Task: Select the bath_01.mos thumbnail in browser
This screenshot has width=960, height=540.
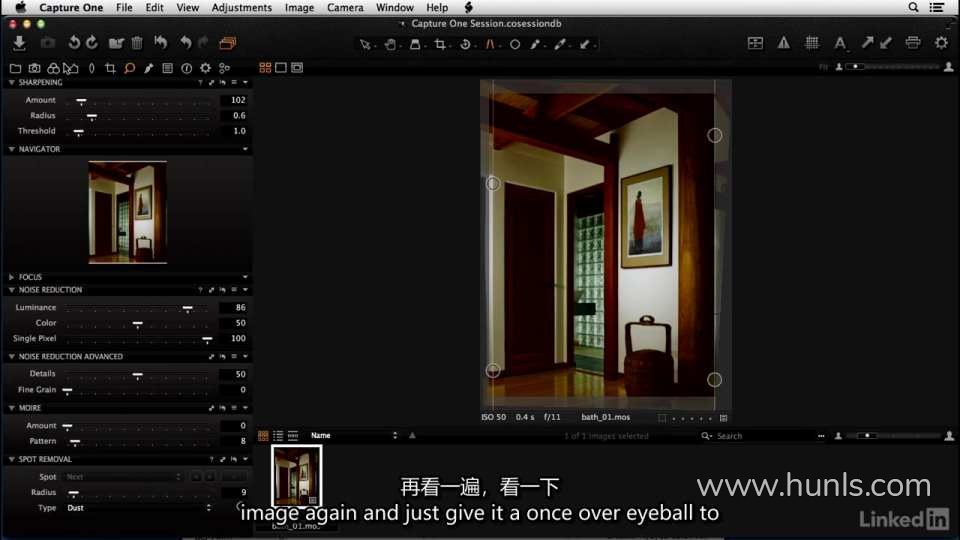Action: click(296, 476)
